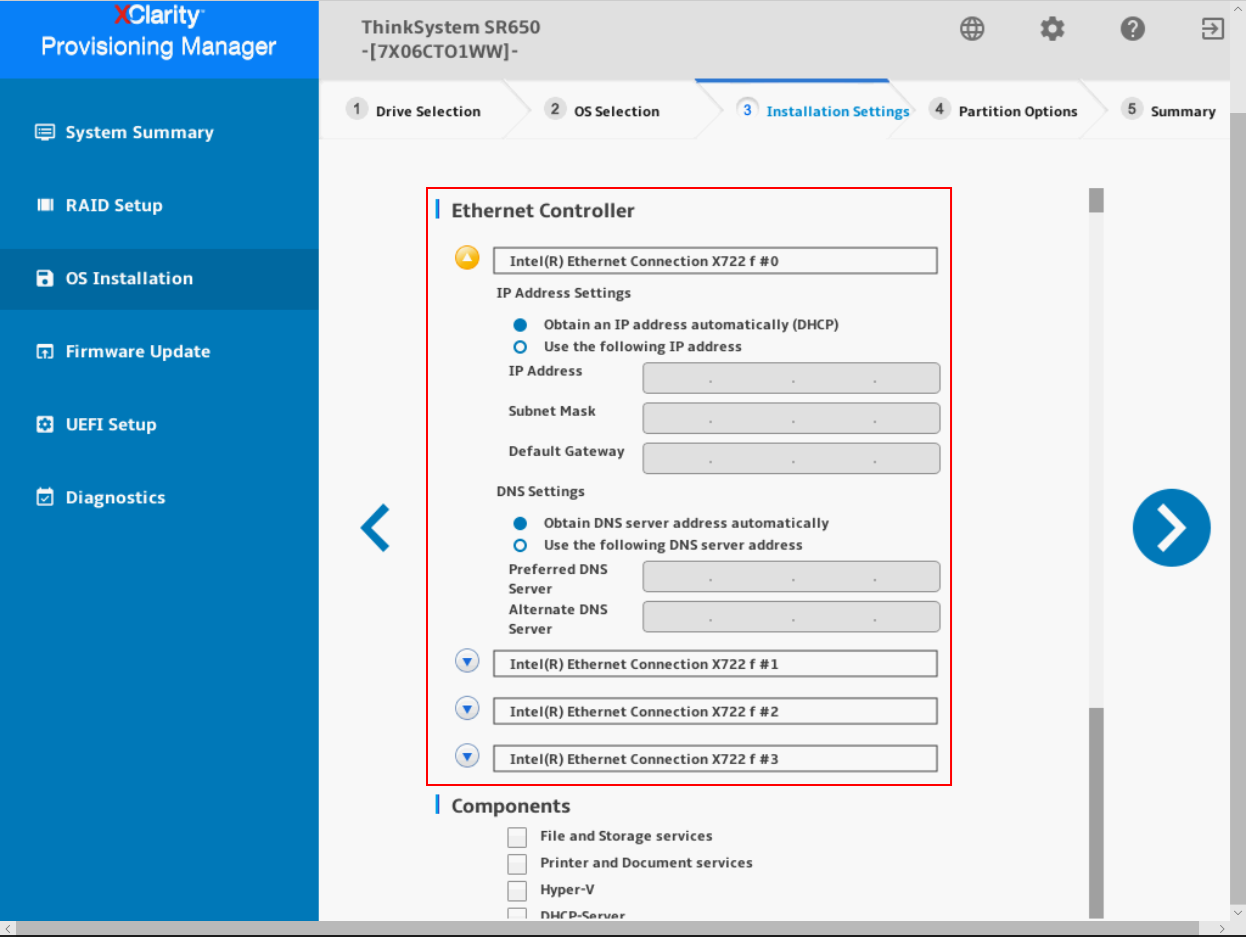Click Intel Ethernet Connection X722 f #3 bar
This screenshot has width=1246, height=937.
coord(715,759)
